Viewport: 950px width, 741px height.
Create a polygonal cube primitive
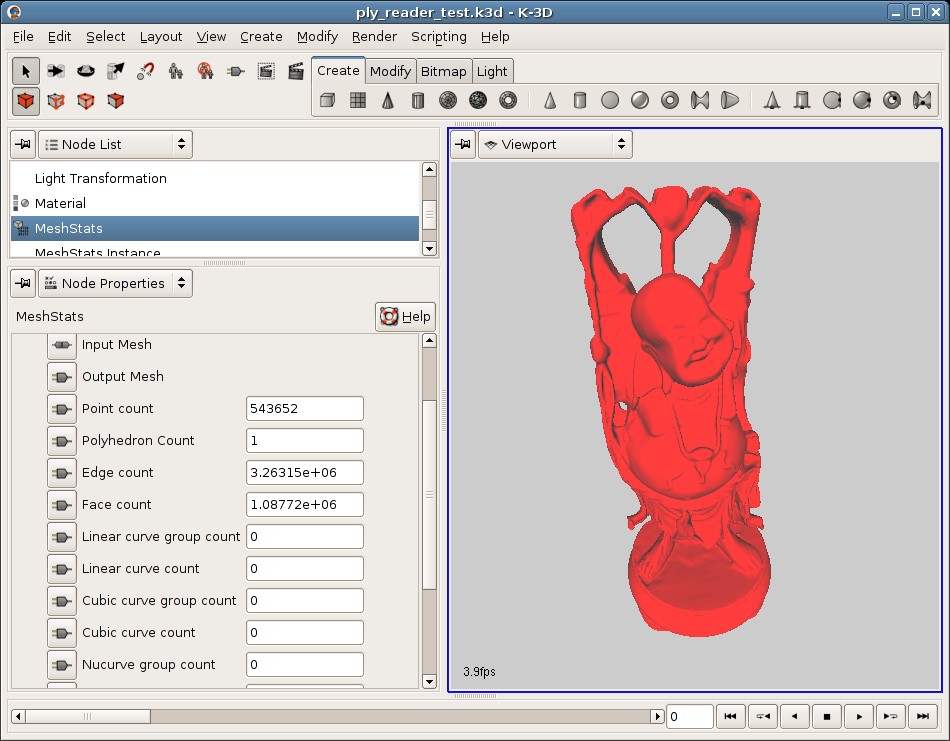327,100
